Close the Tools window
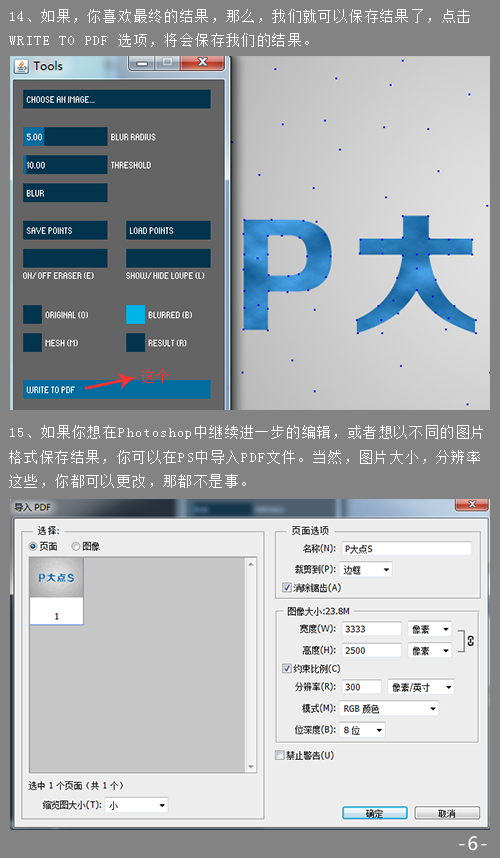 (202, 62)
